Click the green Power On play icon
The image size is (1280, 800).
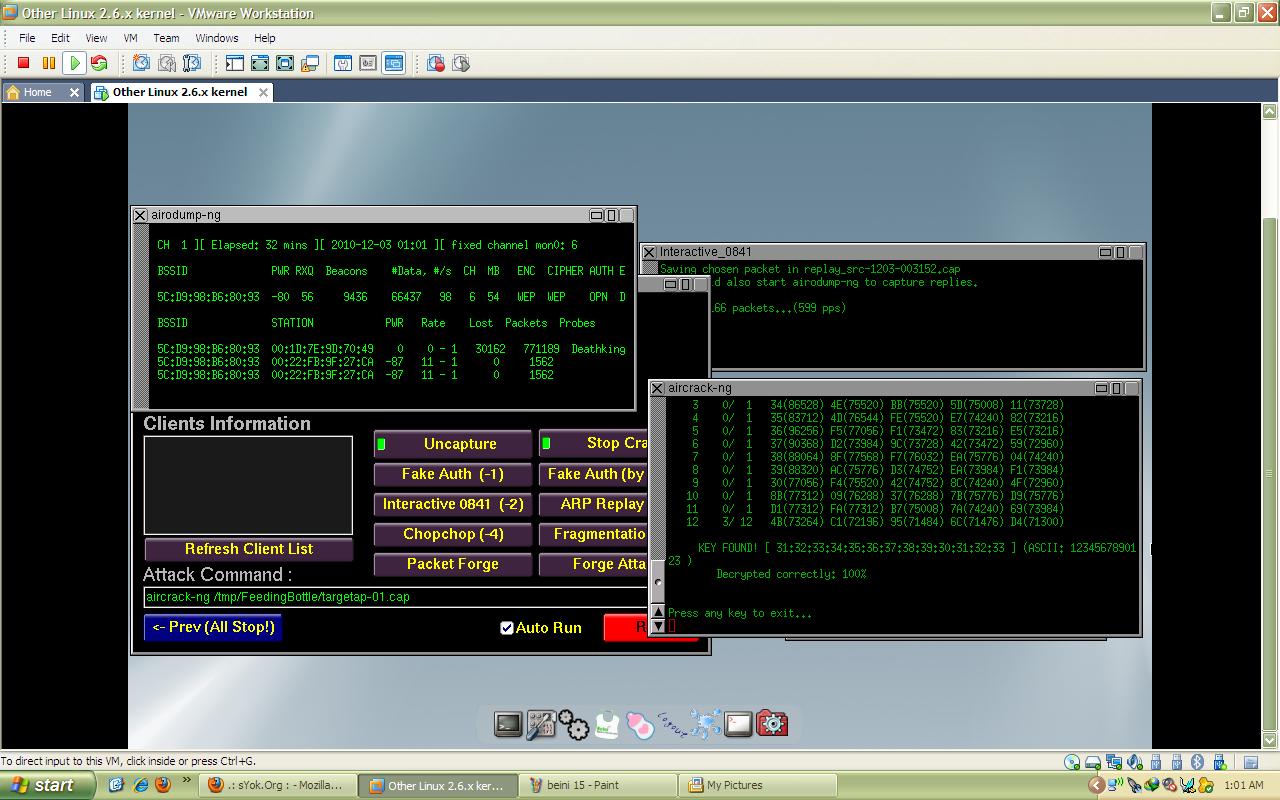pos(74,63)
